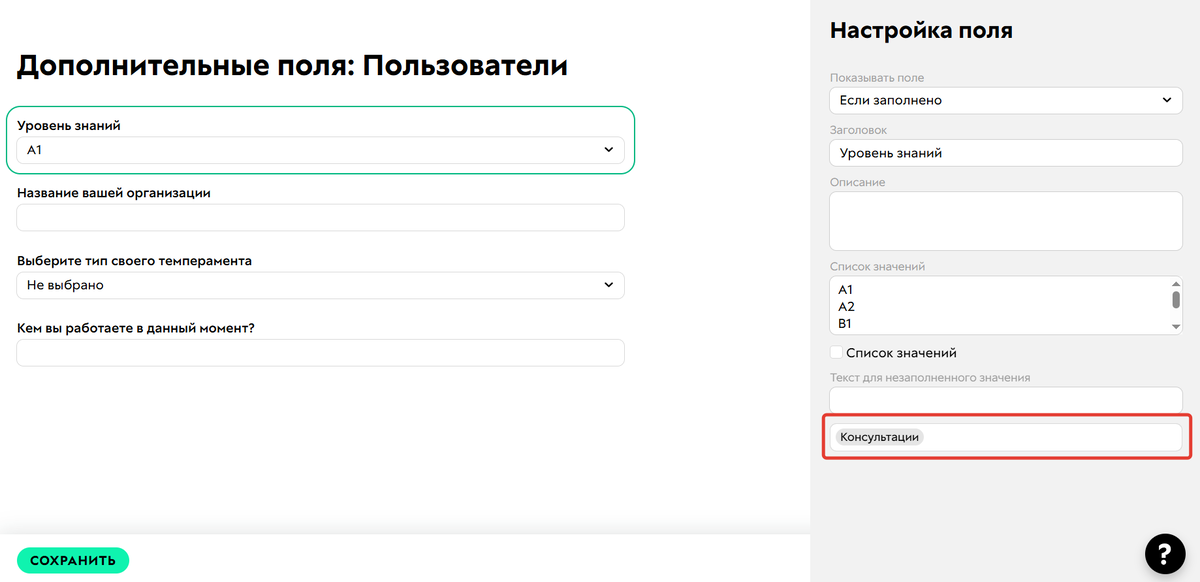Toggle the Список значений checkbox

[835, 352]
